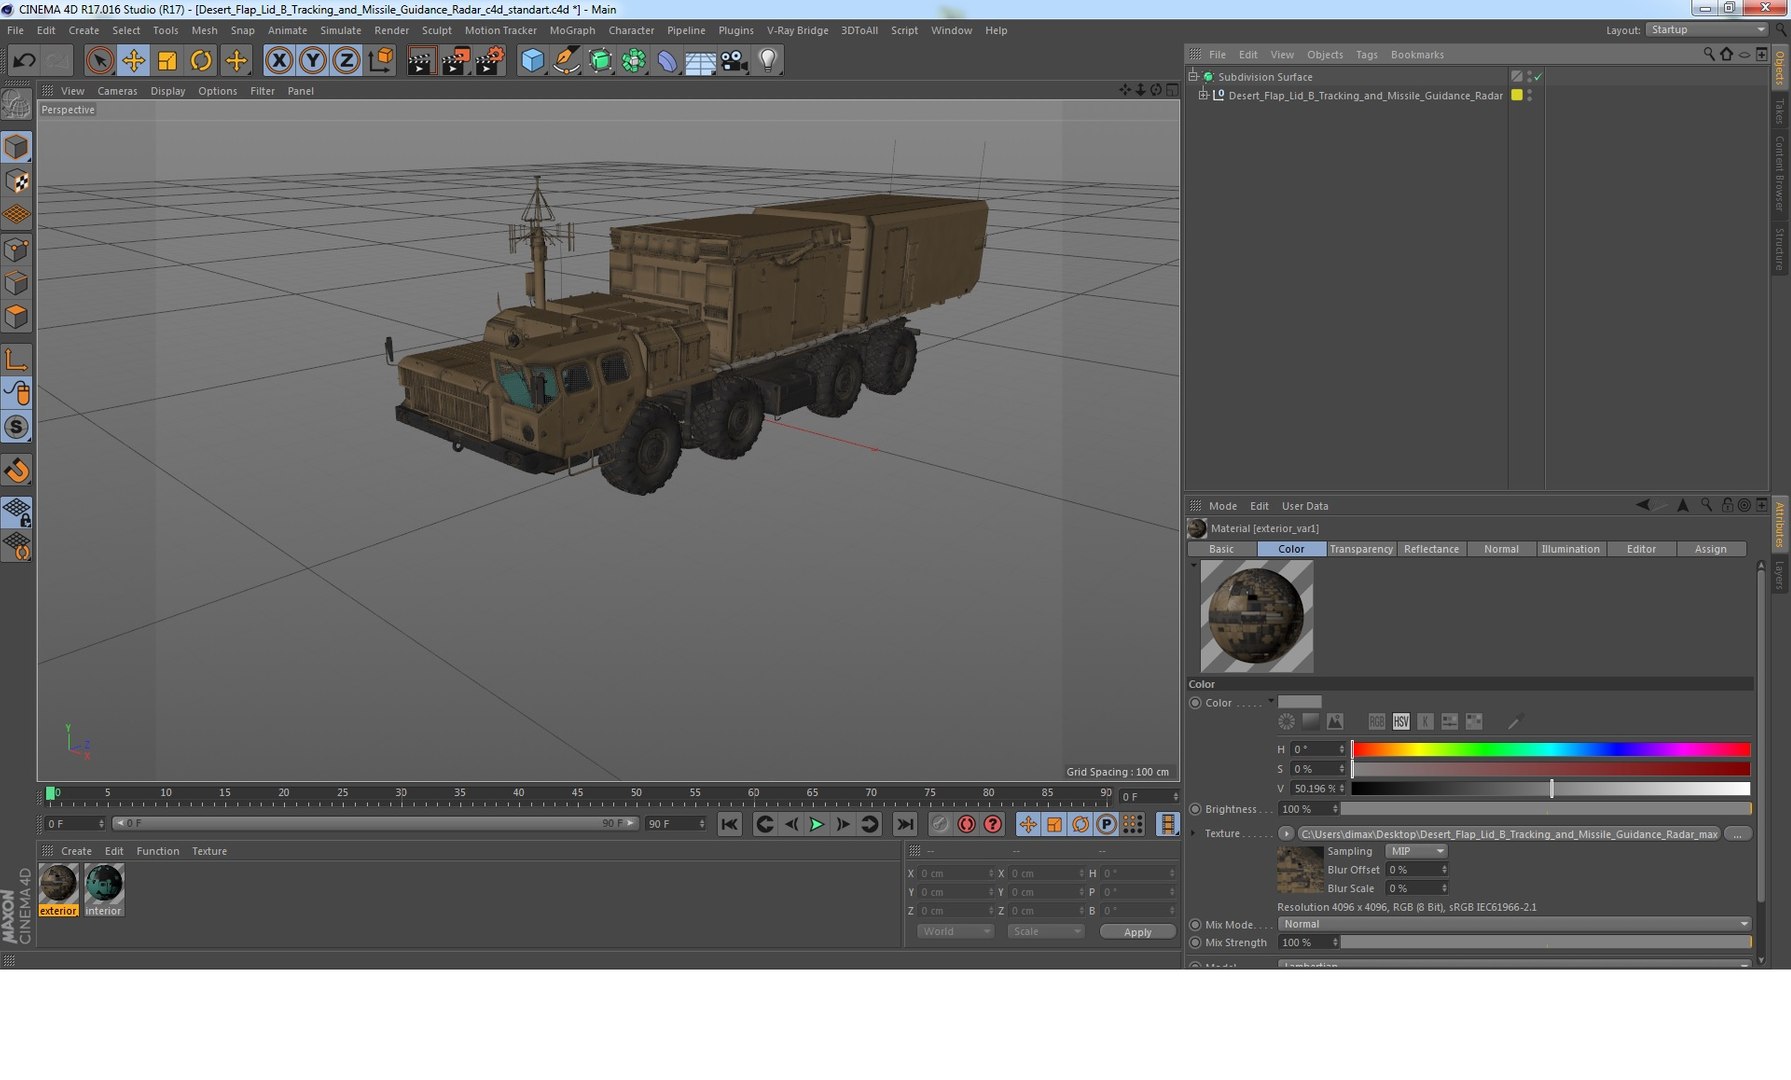Open the MoGraph menu
Viewport: 1791px width, 1080px height.
(x=572, y=30)
